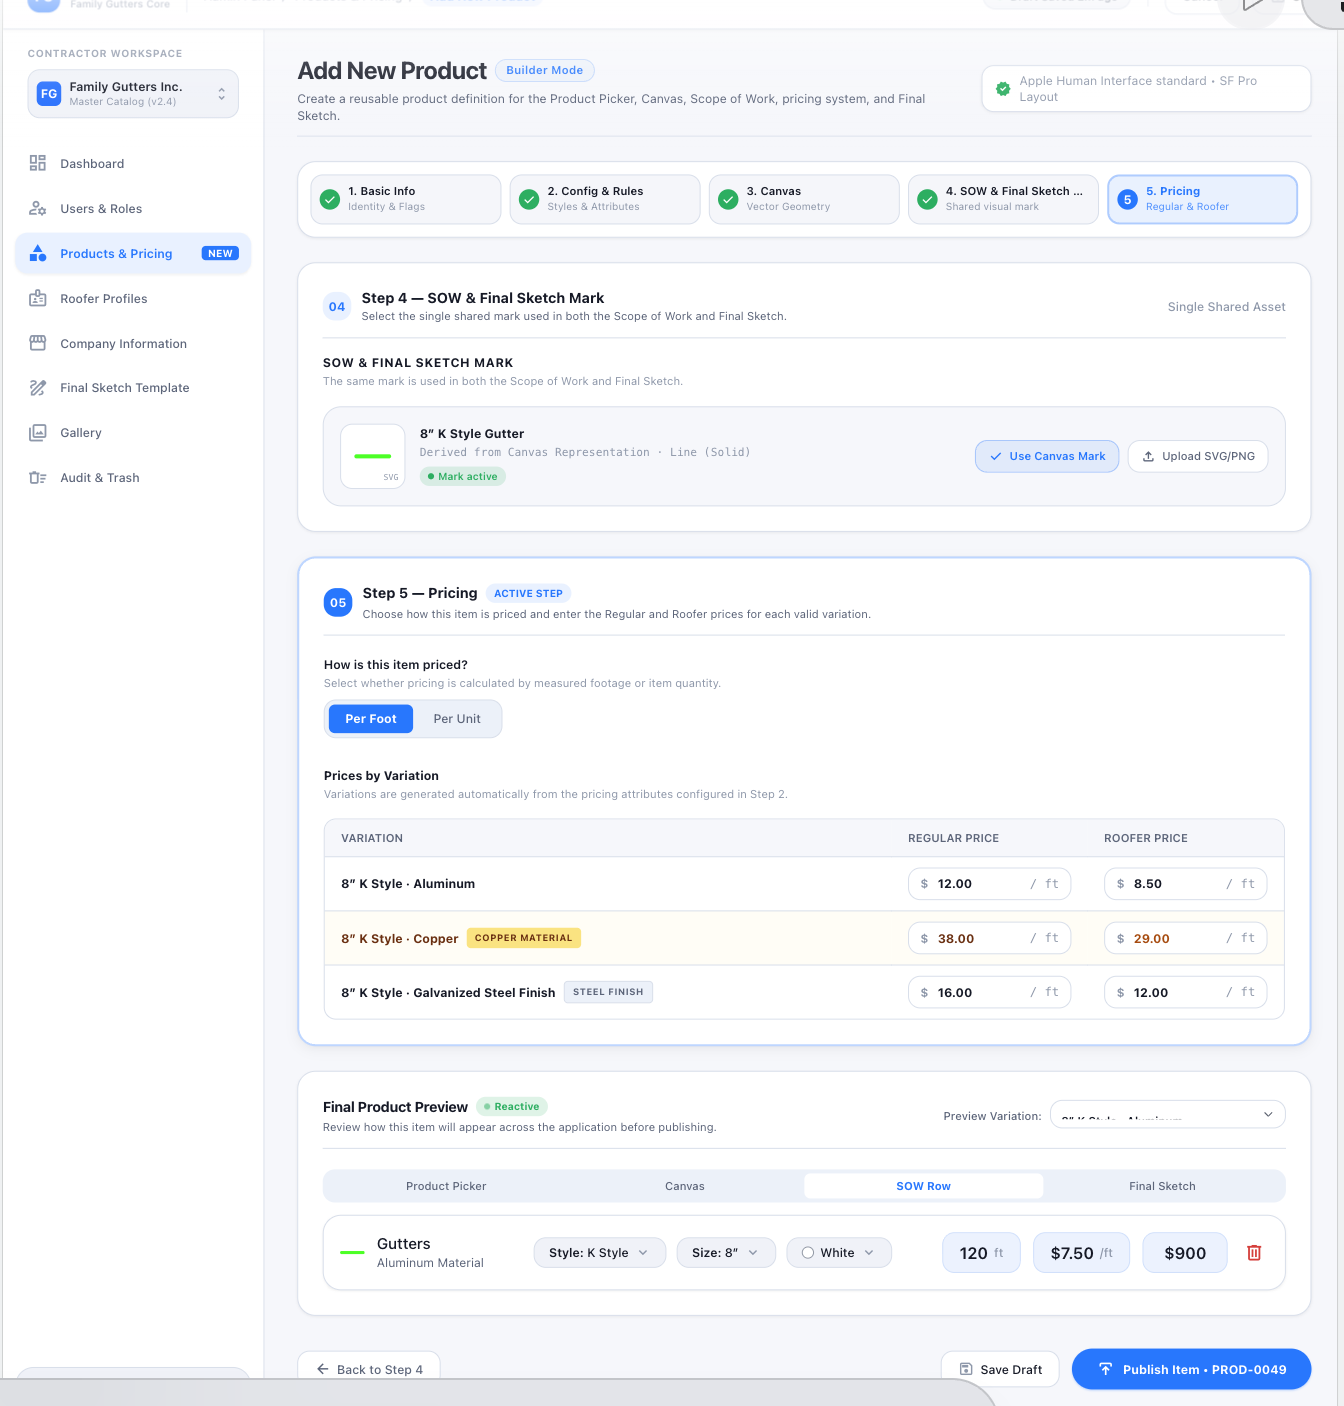Click the Save Draft button
Screen dimensions: 1344x1406
[x=1000, y=1369]
